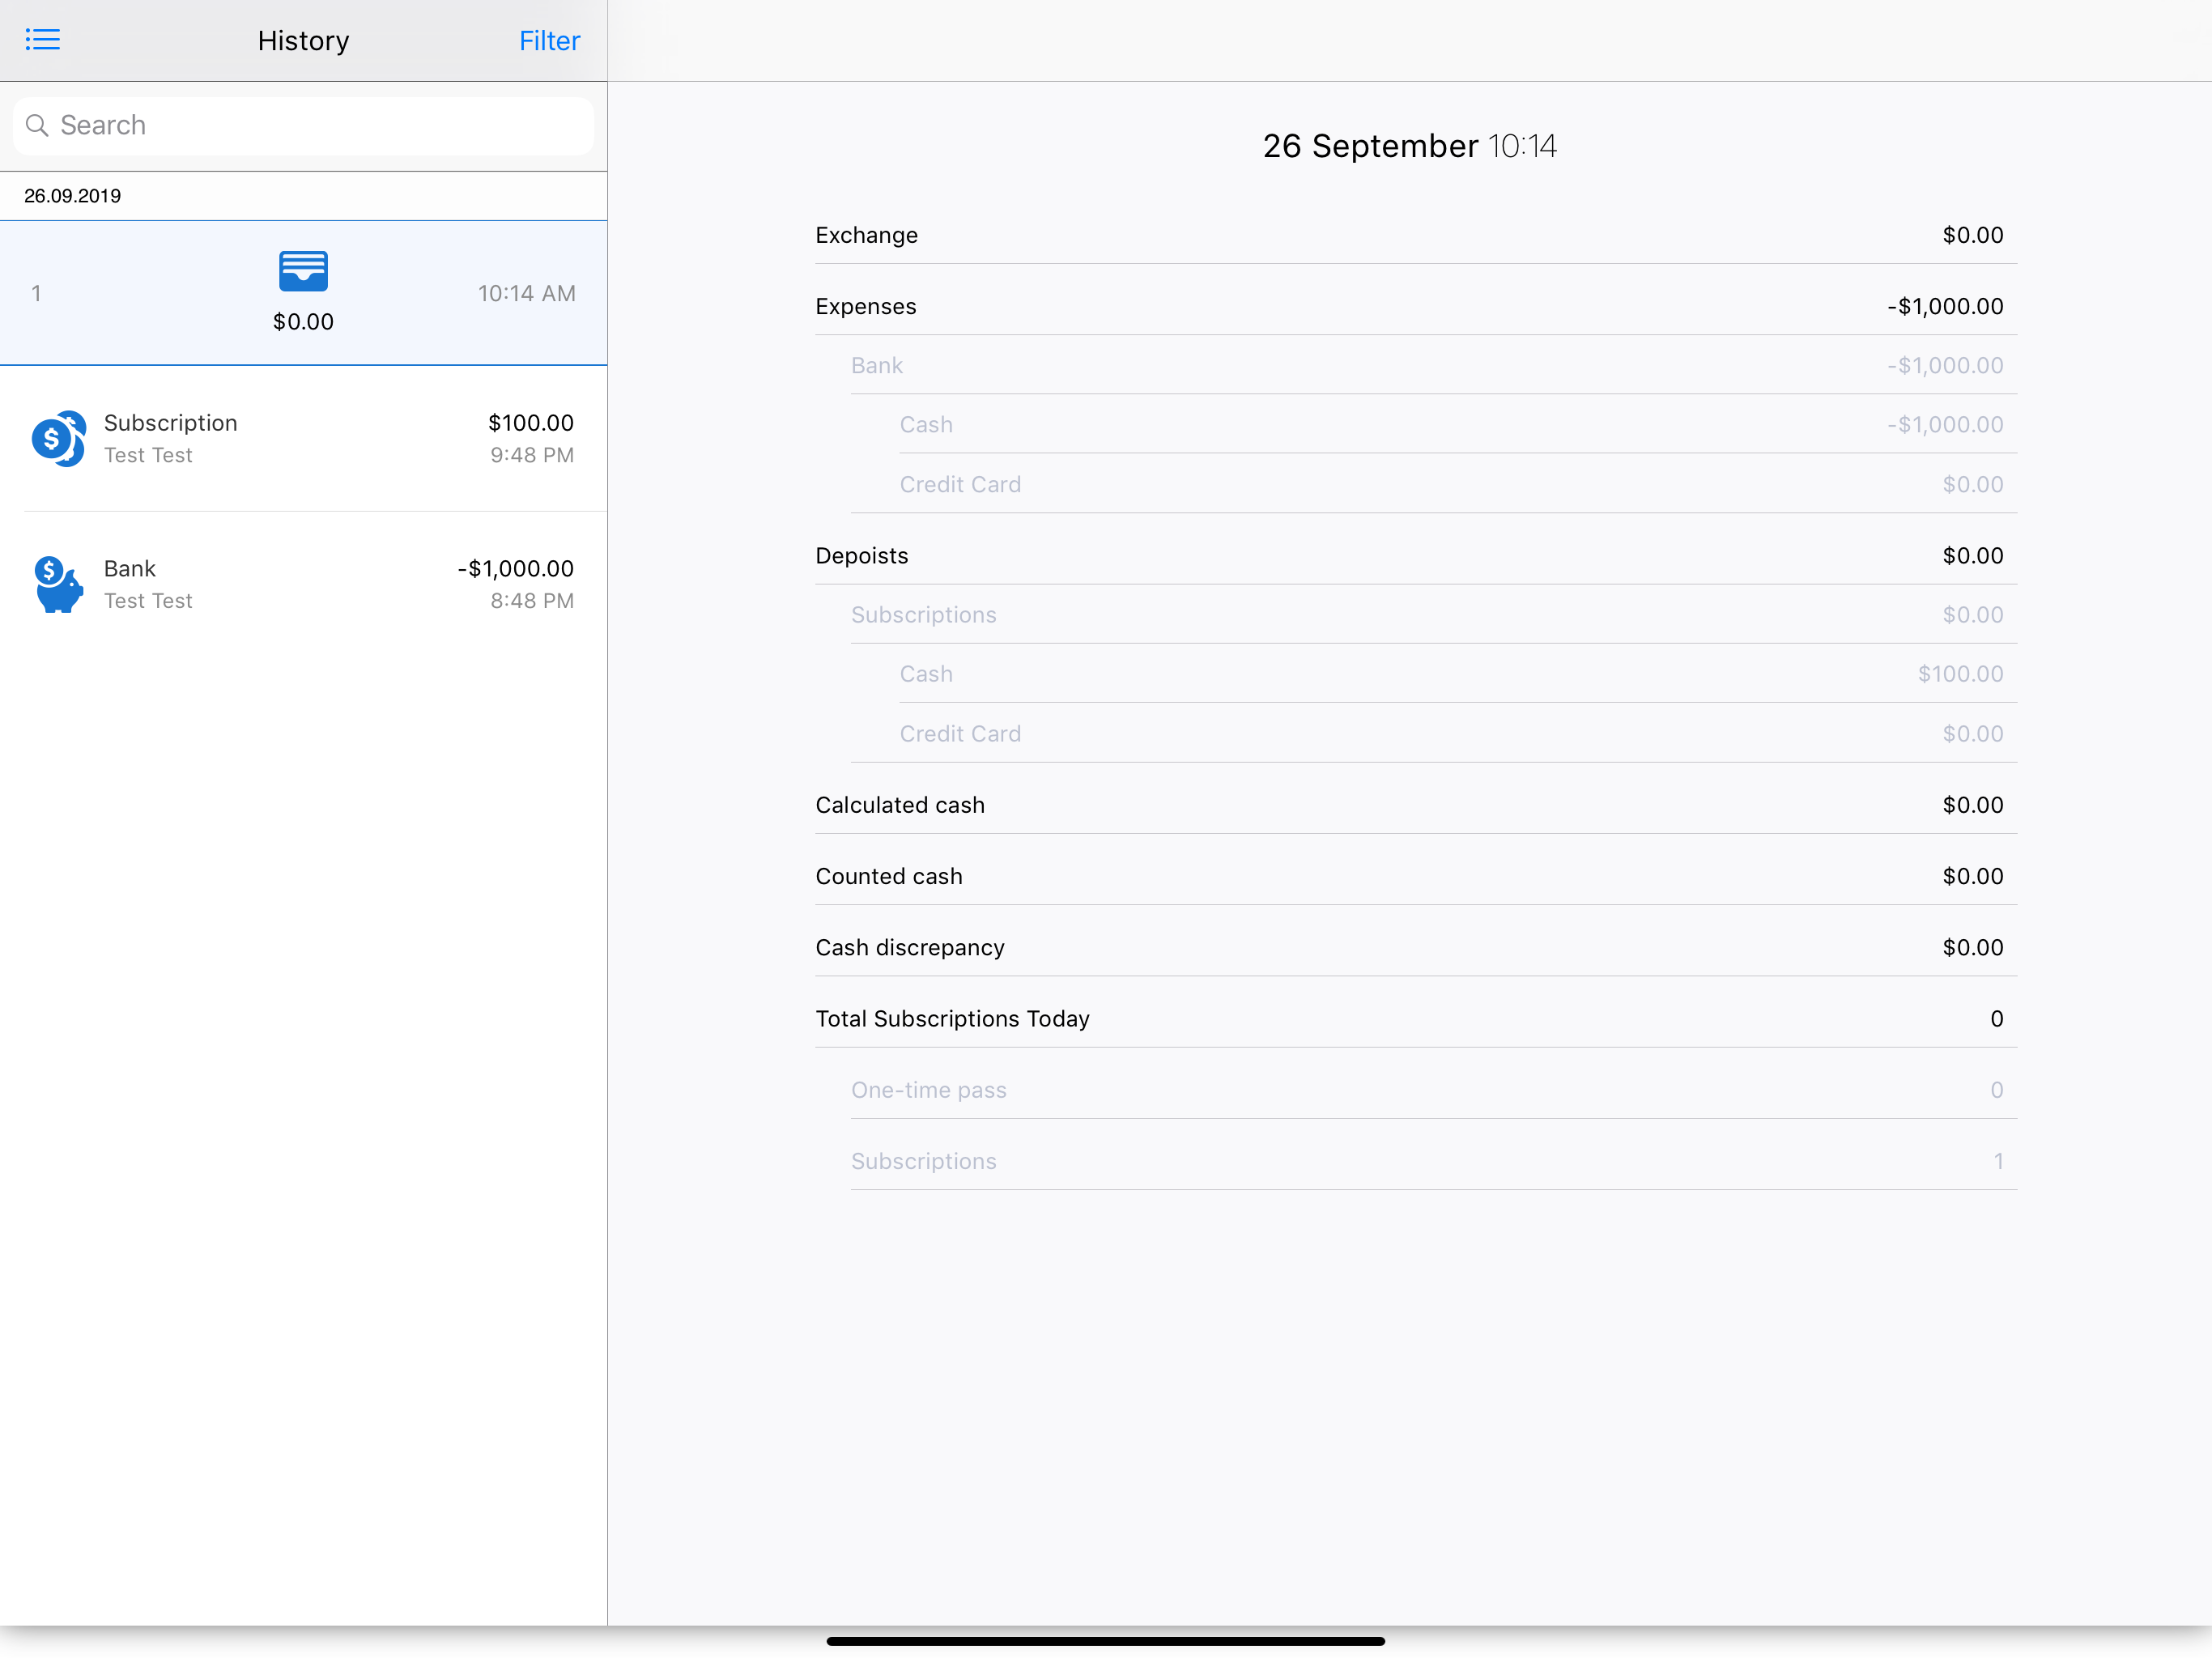Select the Subscription $100.00 entry
The image size is (2212, 1658).
(303, 438)
